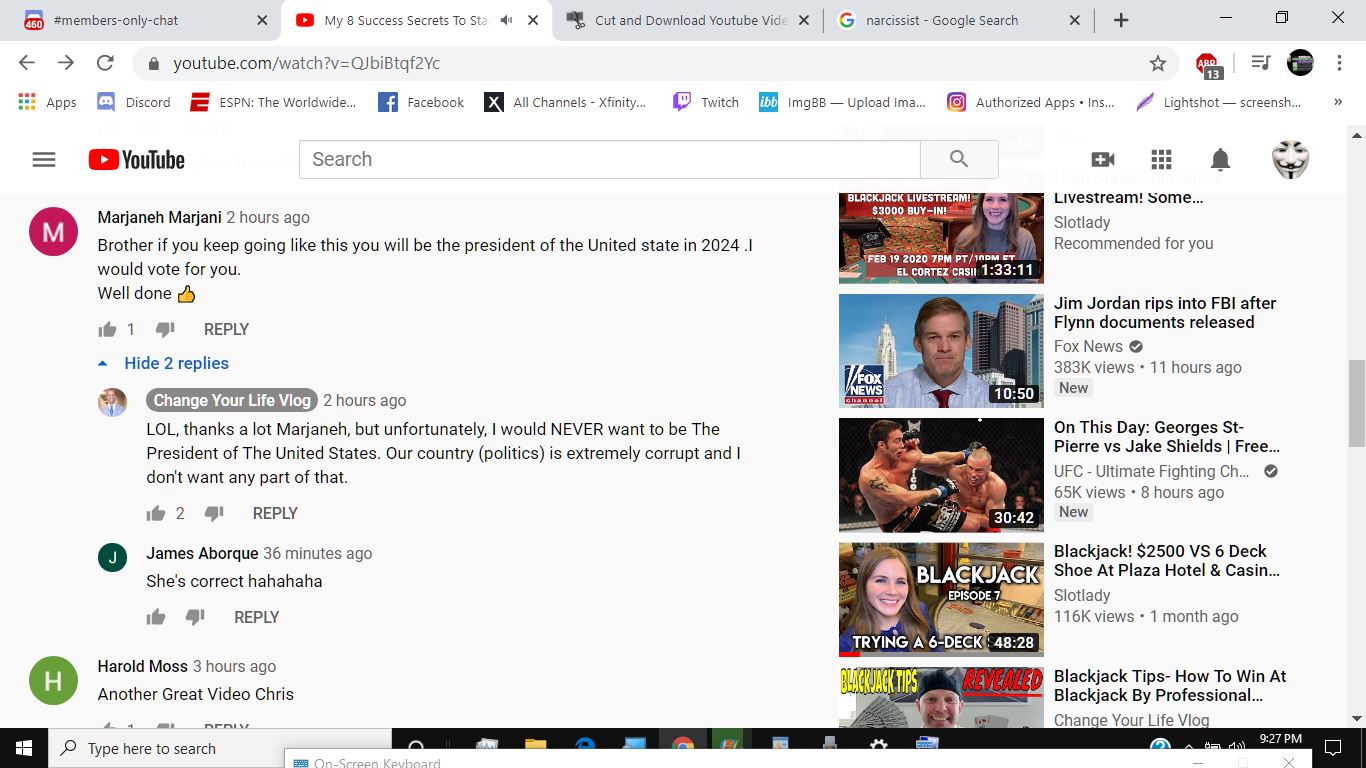Open Jim Jordan Fox News video thumbnail

pos(941,350)
